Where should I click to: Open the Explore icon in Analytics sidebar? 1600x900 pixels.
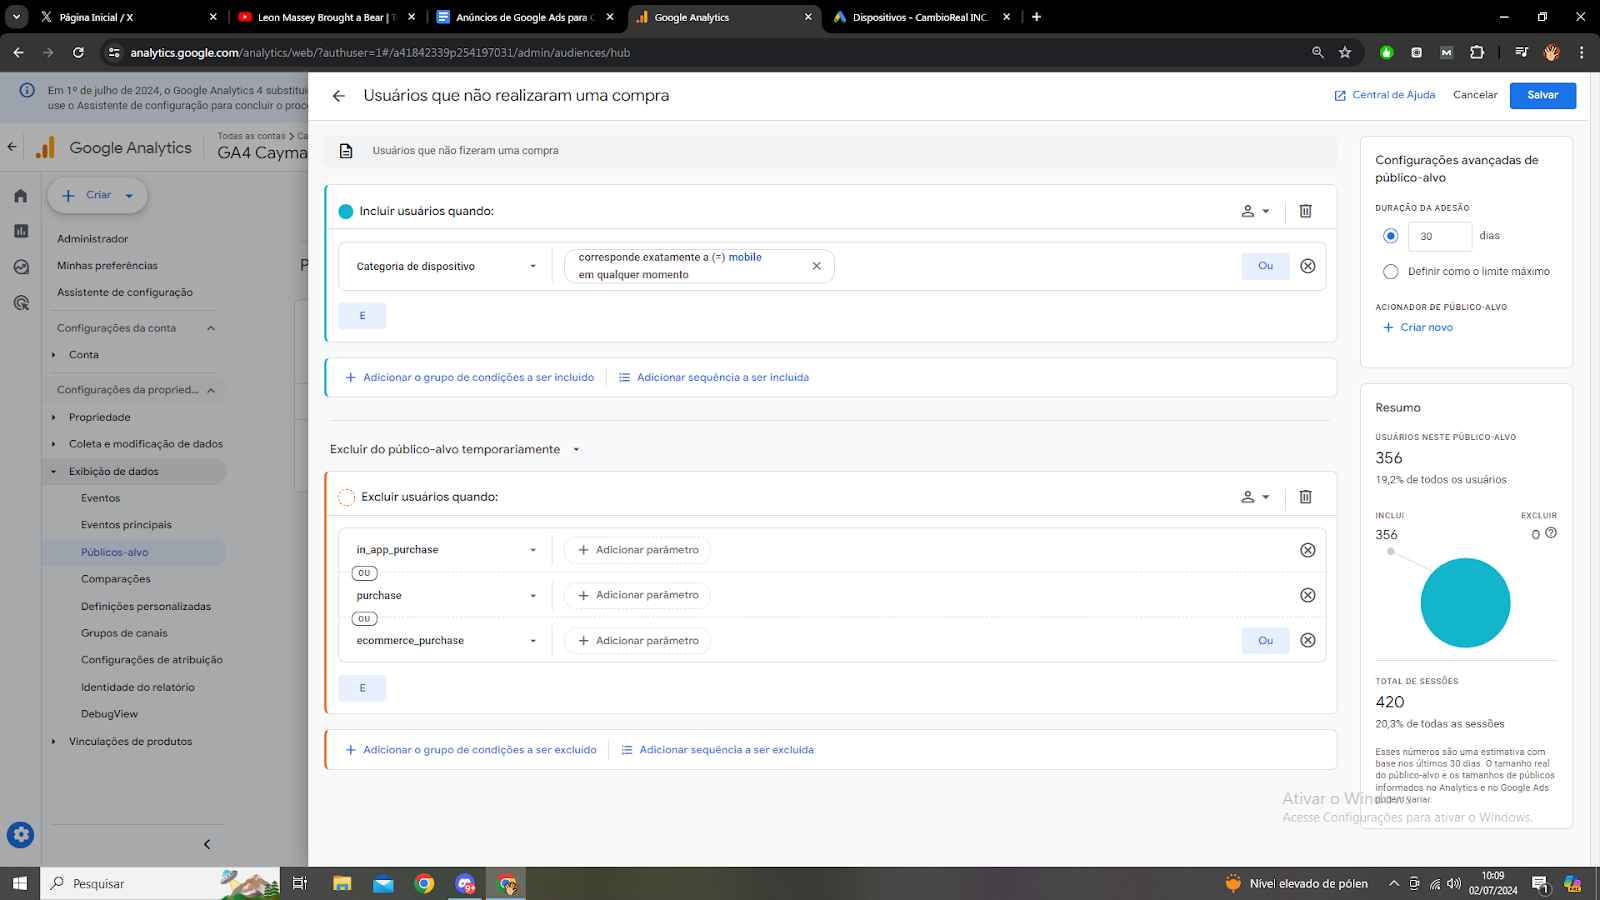click(x=21, y=267)
